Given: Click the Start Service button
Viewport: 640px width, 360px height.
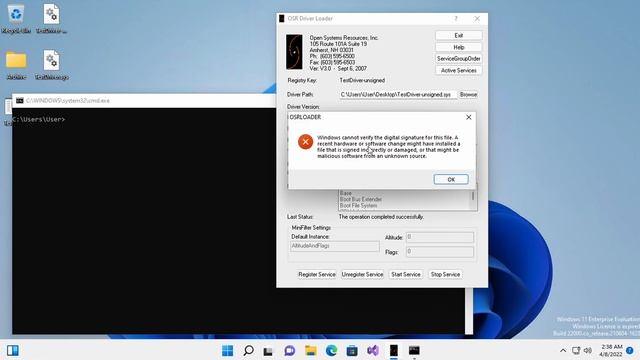Looking at the screenshot, I should [x=406, y=274].
